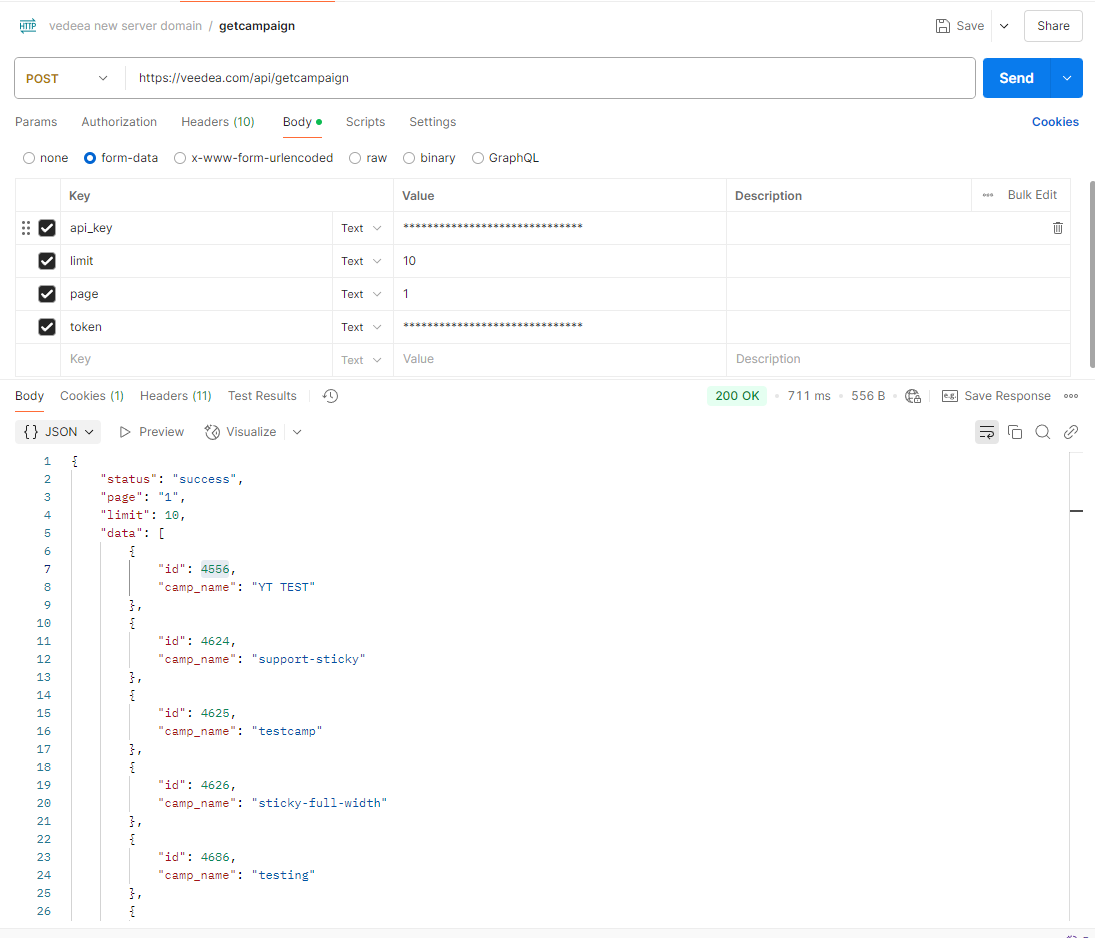Delete the api_key row with trash icon
The height and width of the screenshot is (938, 1095).
coord(1058,228)
